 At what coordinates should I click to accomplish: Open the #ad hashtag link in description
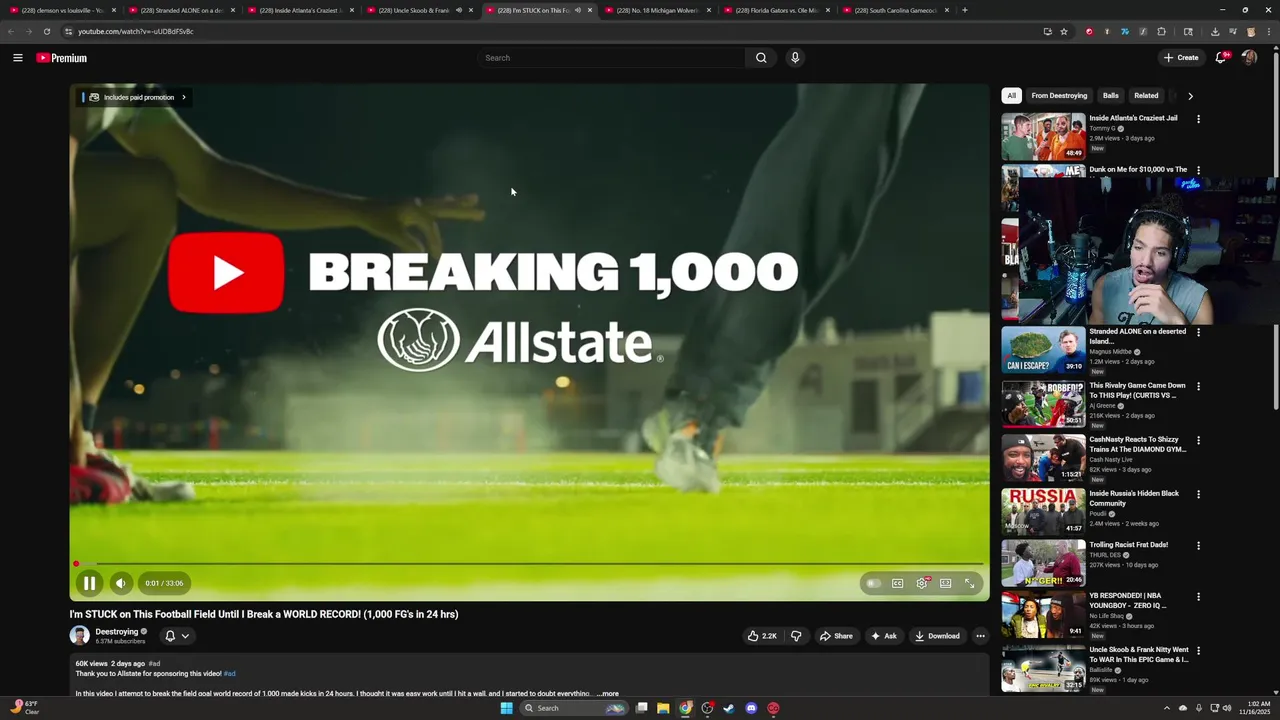pos(230,674)
